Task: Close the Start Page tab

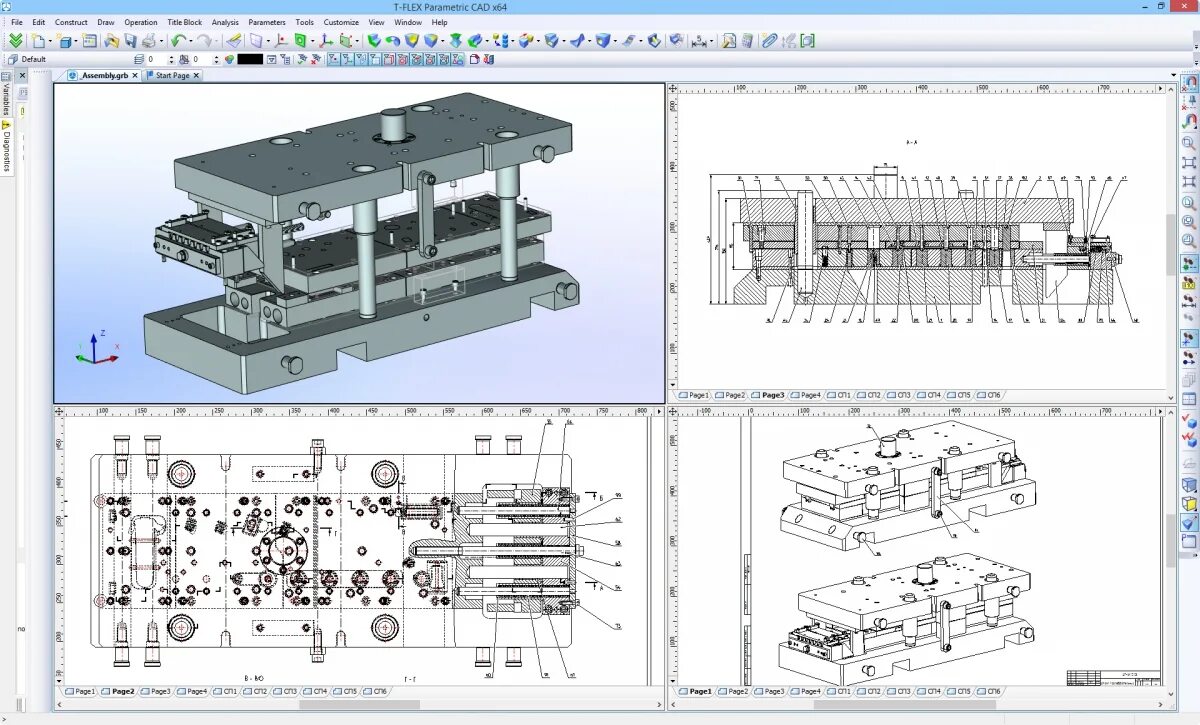Action: tap(196, 75)
